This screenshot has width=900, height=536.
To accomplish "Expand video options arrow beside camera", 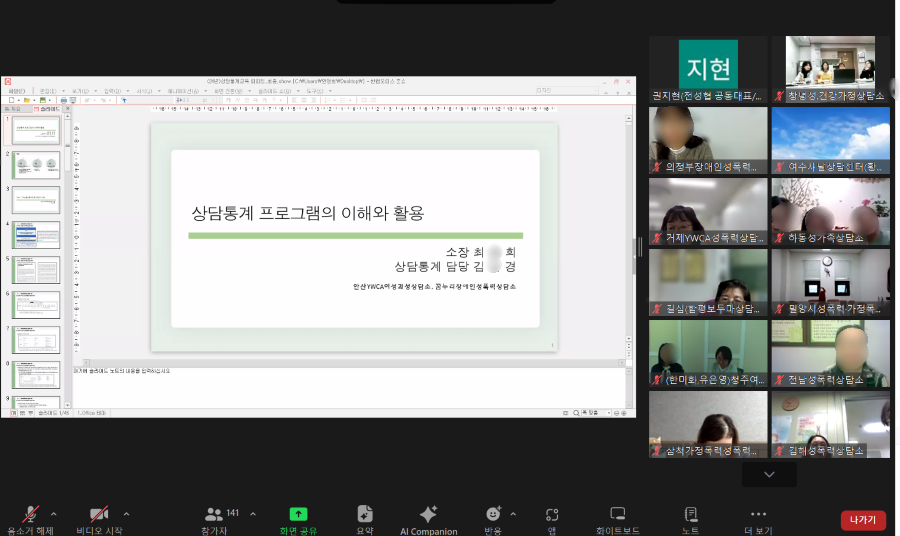I will click(126, 514).
